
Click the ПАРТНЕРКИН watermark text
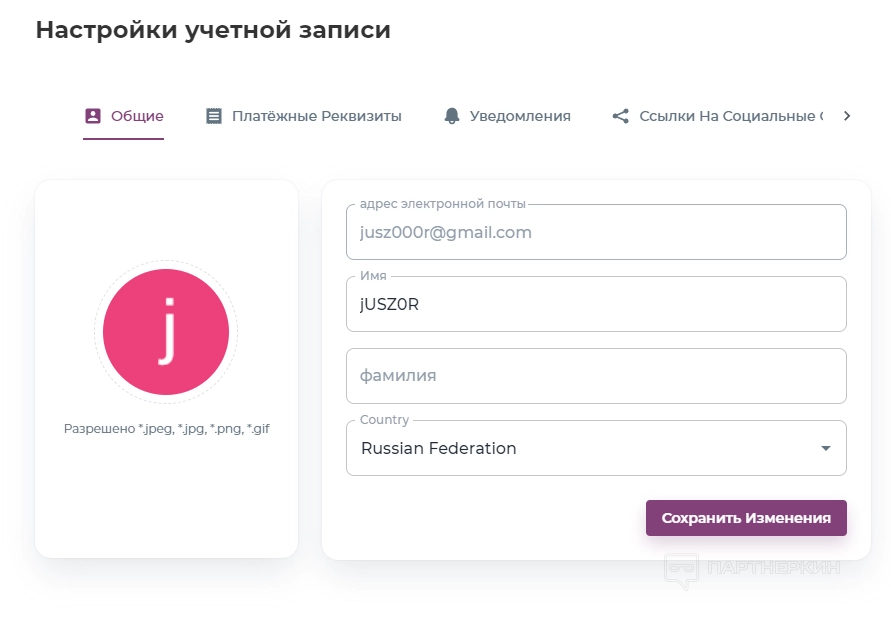pyautogui.click(x=773, y=568)
